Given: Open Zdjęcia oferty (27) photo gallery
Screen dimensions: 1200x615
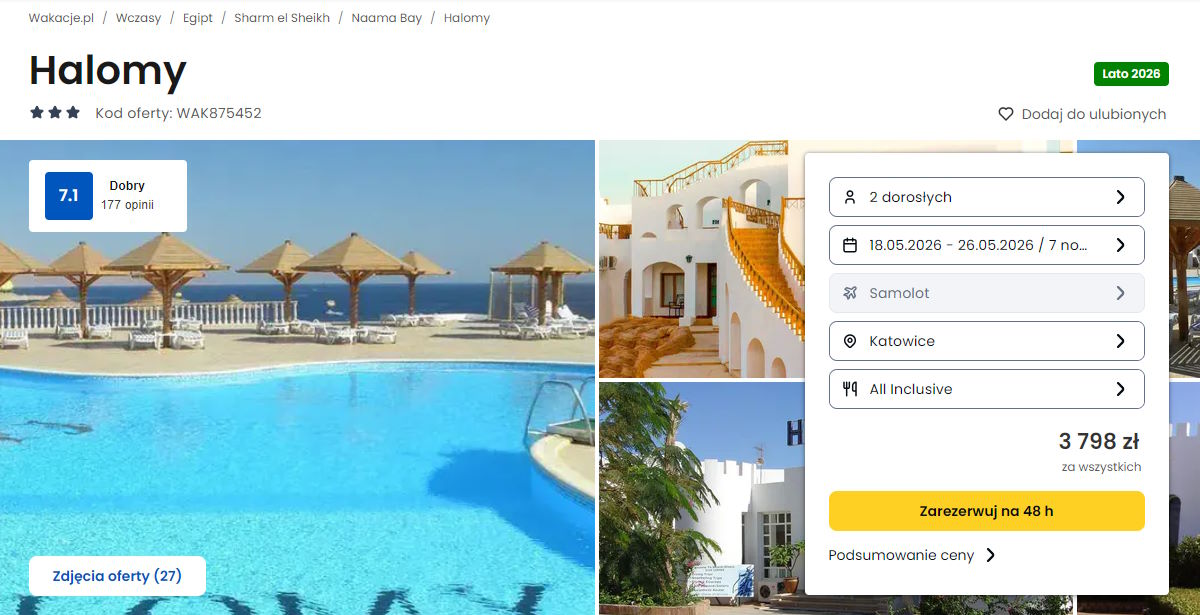Looking at the screenshot, I should (117, 576).
